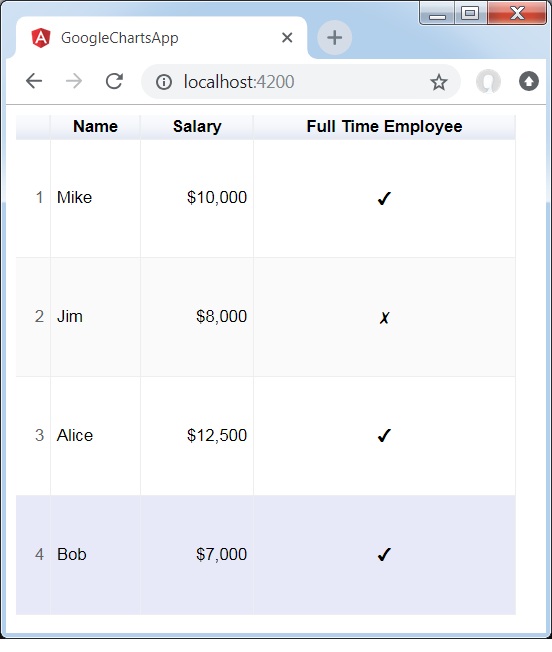The image size is (552, 652).
Task: Bookmark this page with star icon
Action: (x=438, y=82)
